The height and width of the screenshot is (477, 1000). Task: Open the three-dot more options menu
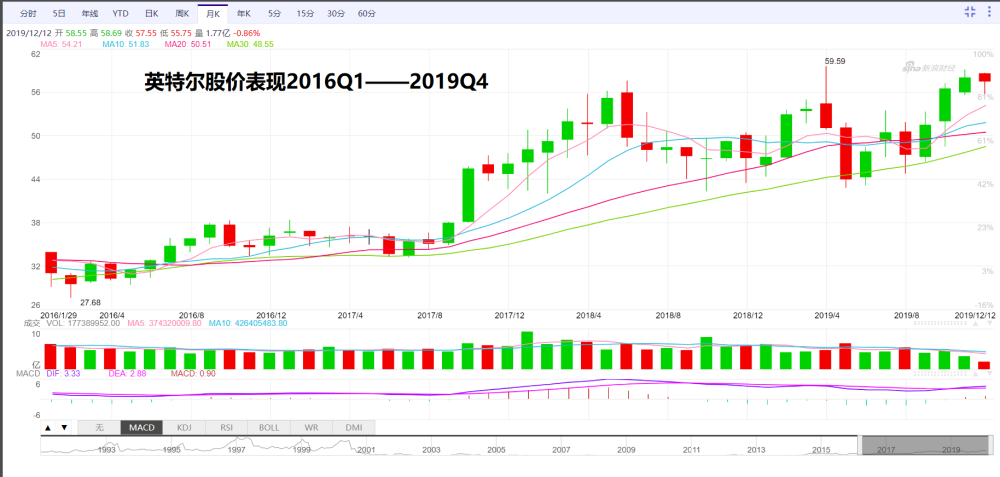pyautogui.click(x=990, y=11)
